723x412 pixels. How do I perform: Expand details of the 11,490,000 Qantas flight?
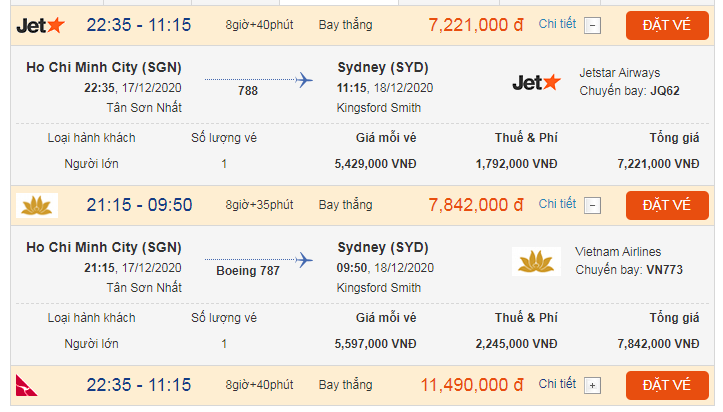(592, 386)
